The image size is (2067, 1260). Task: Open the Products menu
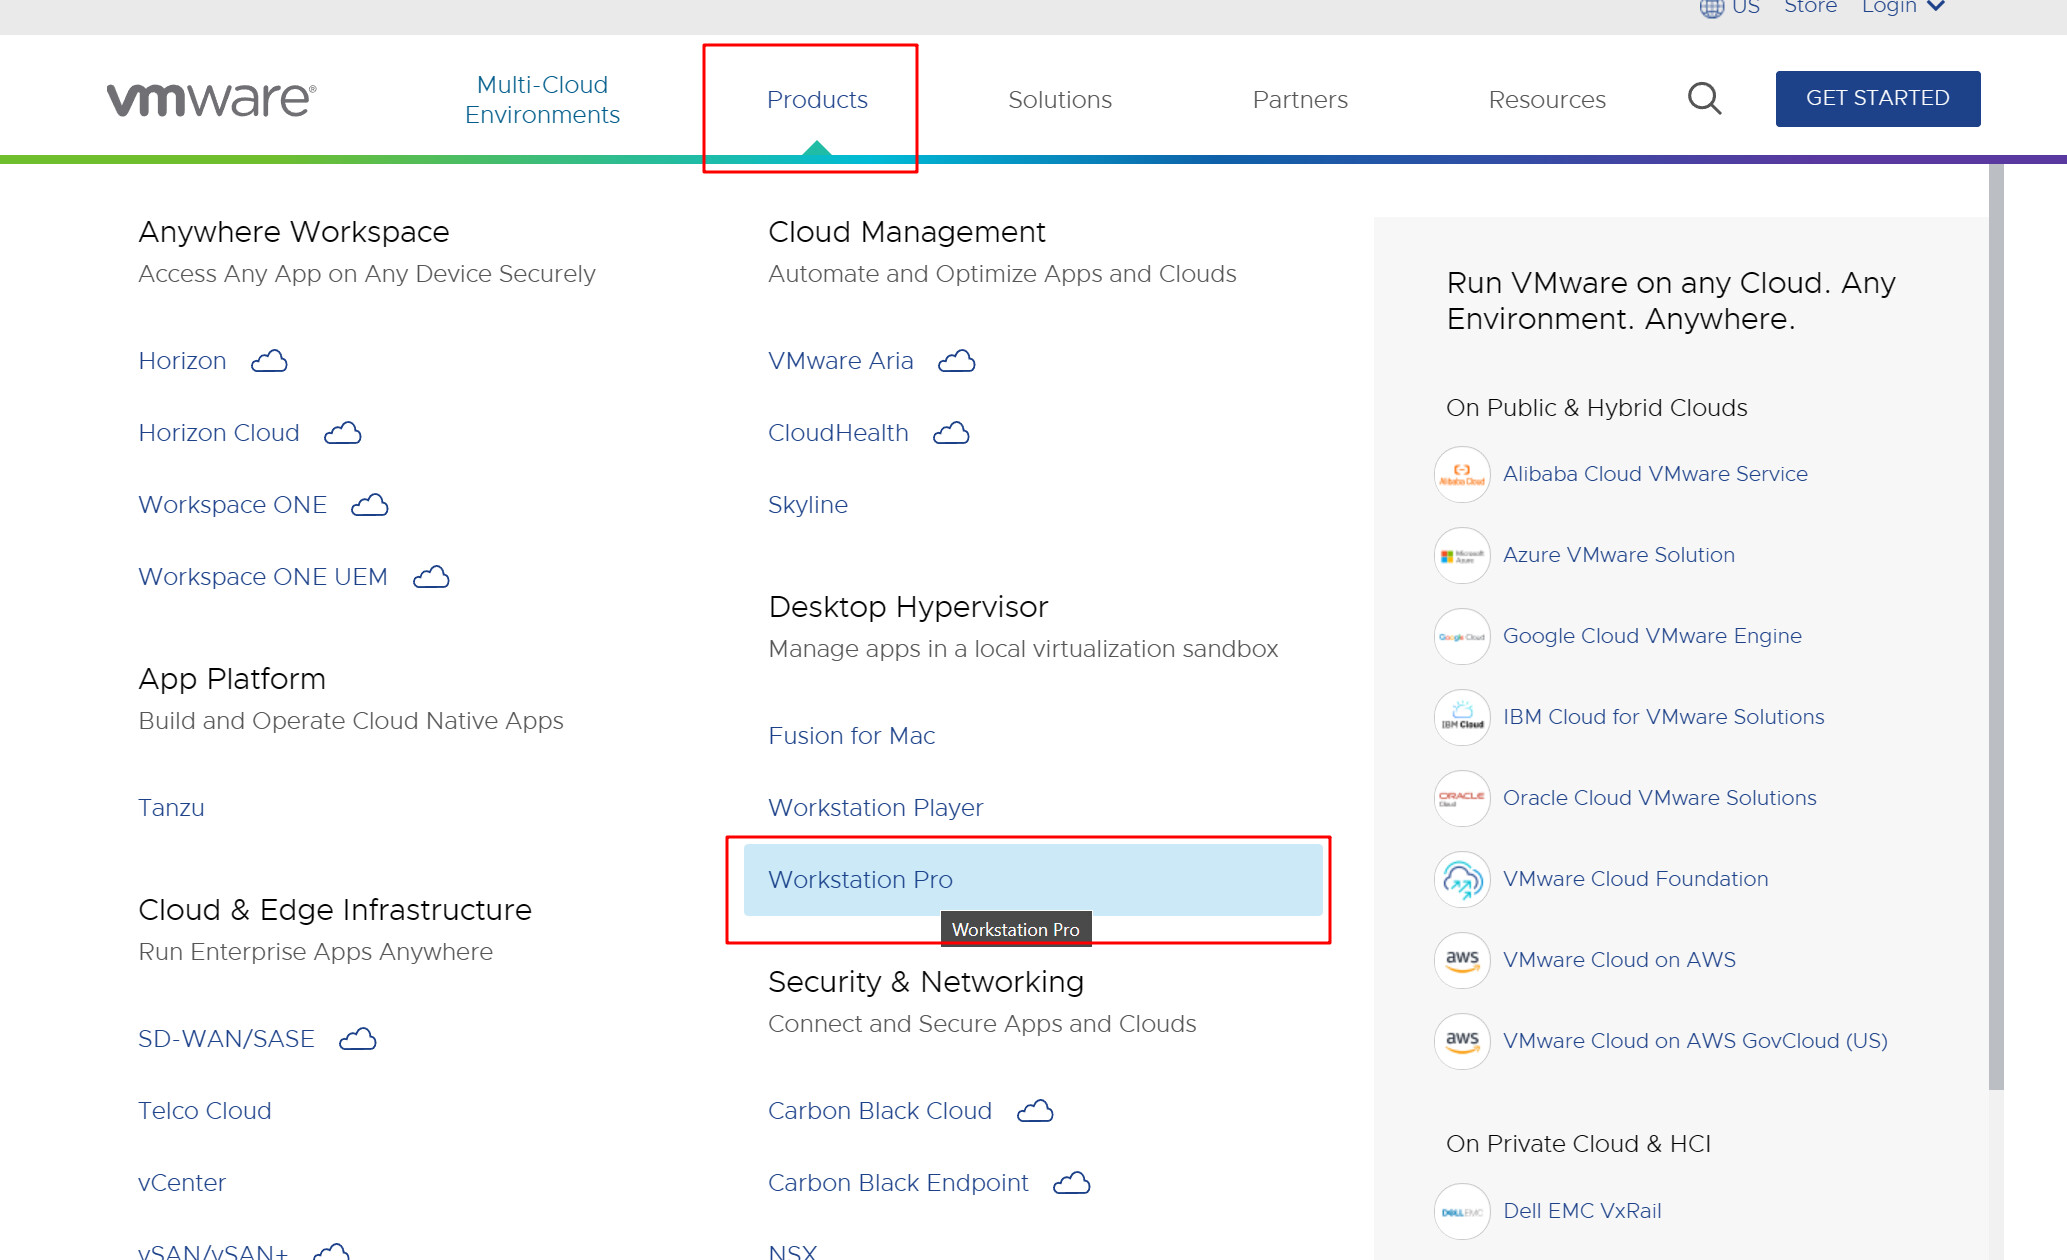(817, 100)
